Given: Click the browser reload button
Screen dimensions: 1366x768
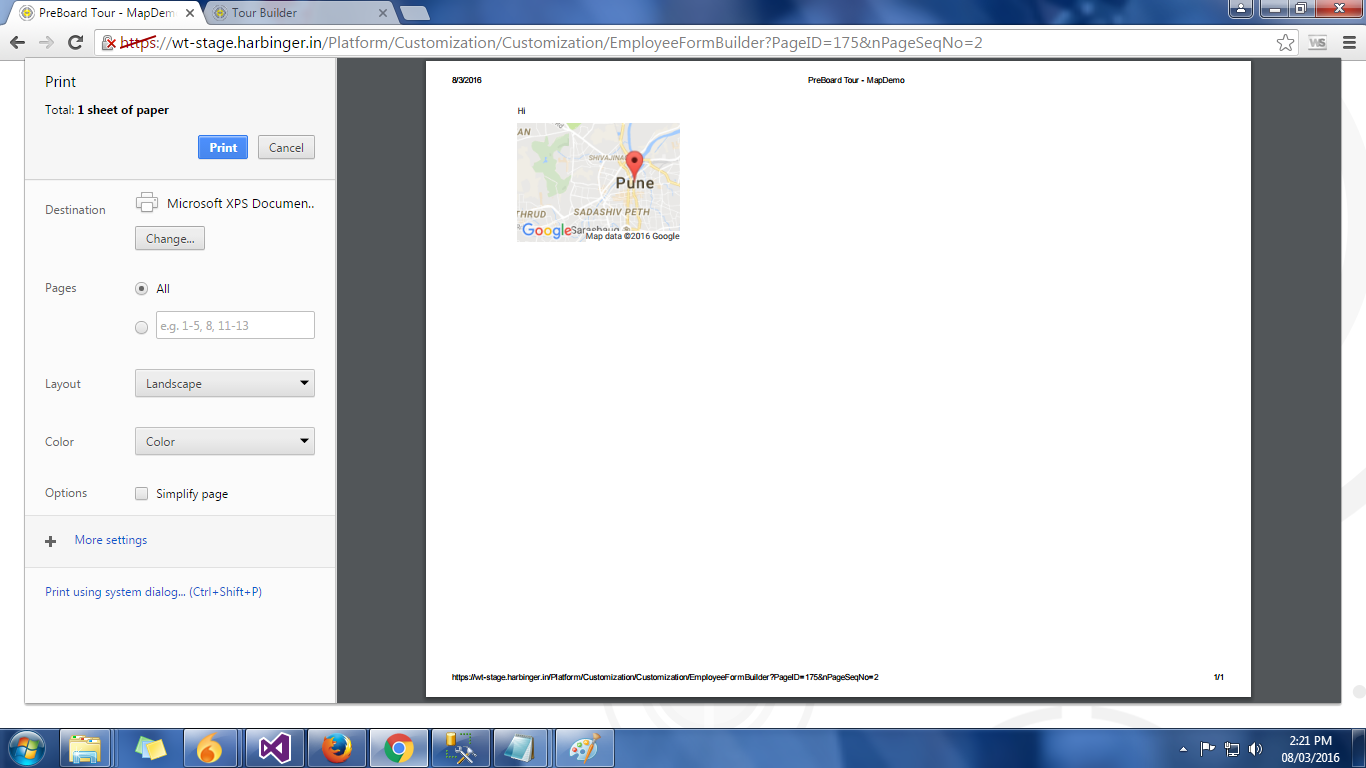Looking at the screenshot, I should pyautogui.click(x=75, y=43).
